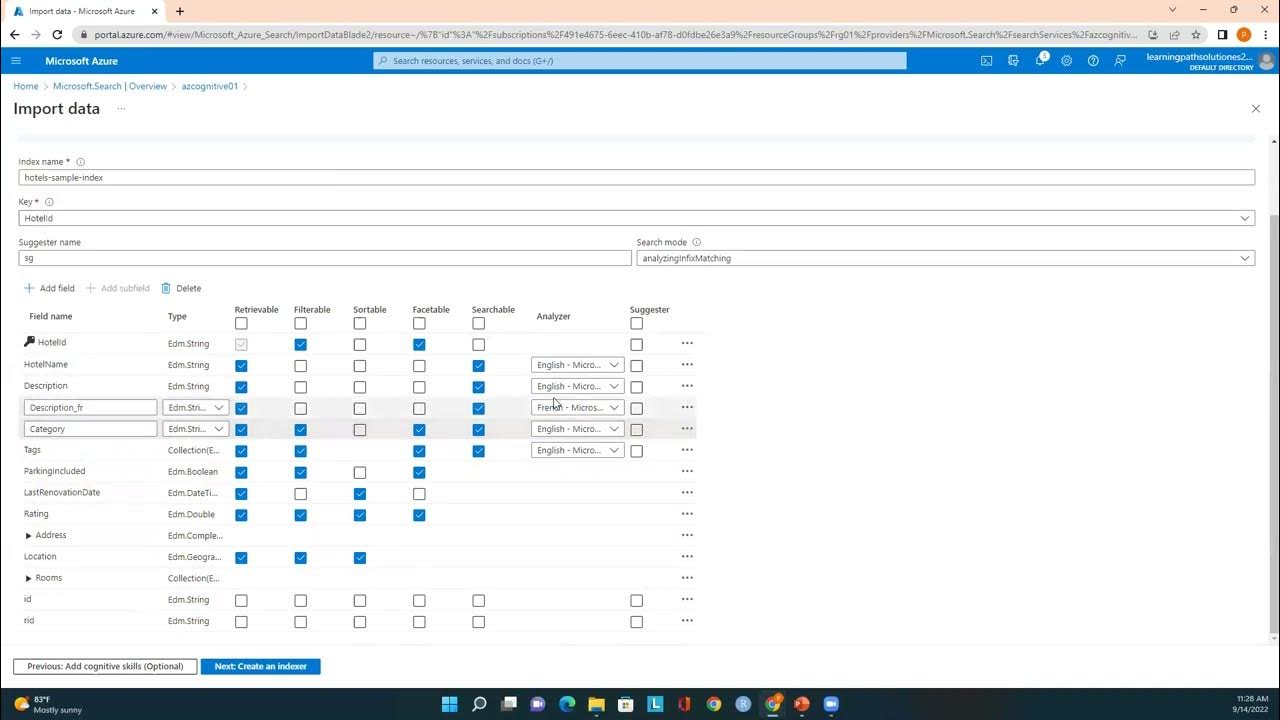Open File Explorer from the taskbar
The image size is (1280, 720).
coord(596,704)
